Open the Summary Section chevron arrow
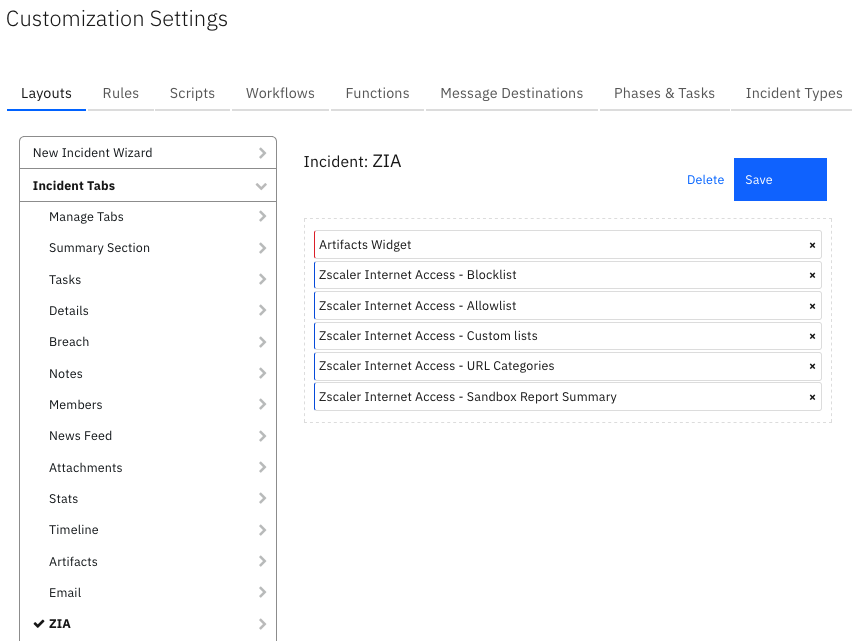Screen dimensions: 852x641 [x=262, y=248]
